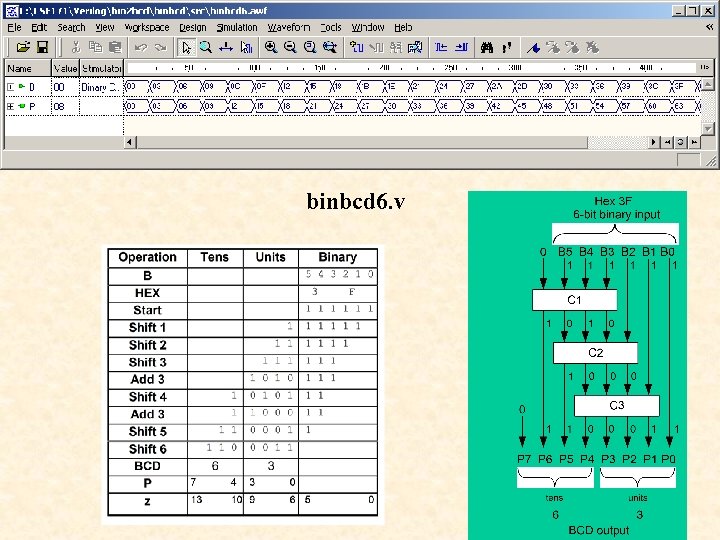Open the Simulation menu

pyautogui.click(x=237, y=28)
